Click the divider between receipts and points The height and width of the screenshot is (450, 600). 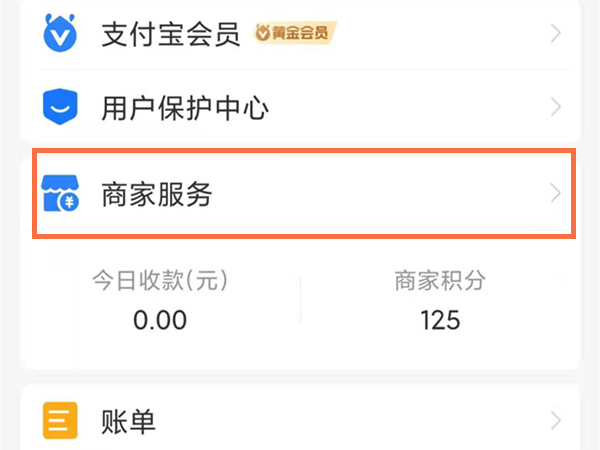pos(300,300)
